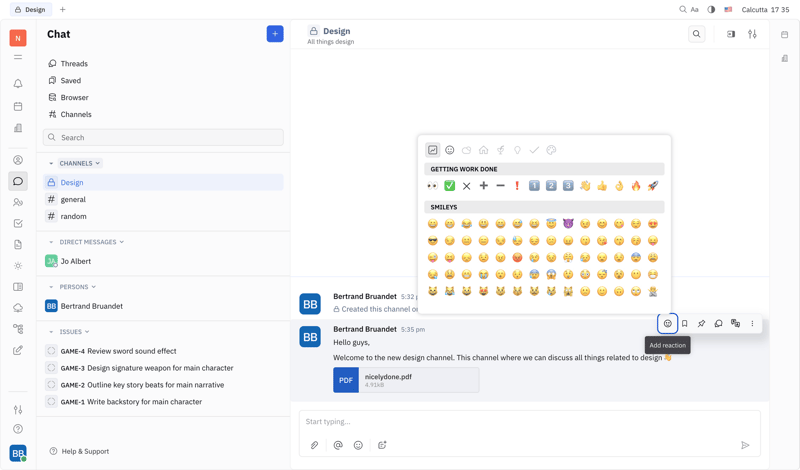Pick the heart-eyes smiley

(x=653, y=224)
